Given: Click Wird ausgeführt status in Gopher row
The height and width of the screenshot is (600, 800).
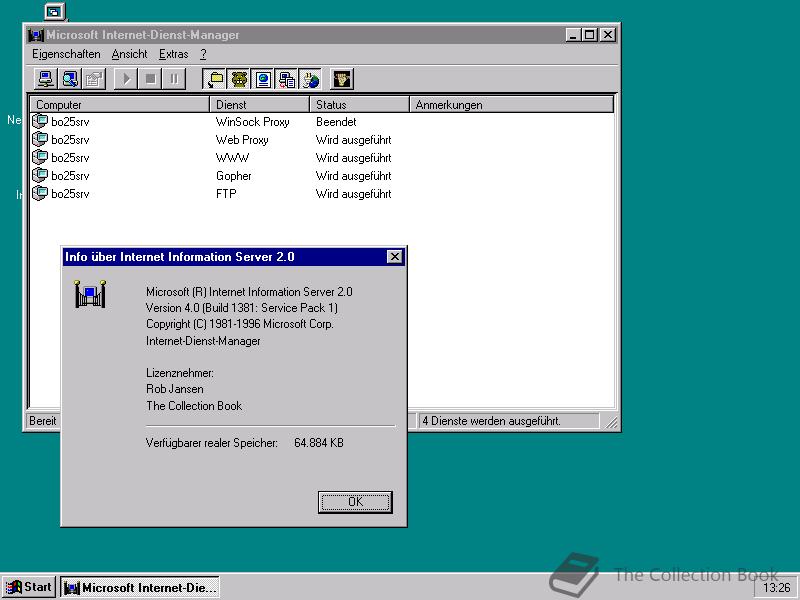Looking at the screenshot, I should (x=354, y=176).
